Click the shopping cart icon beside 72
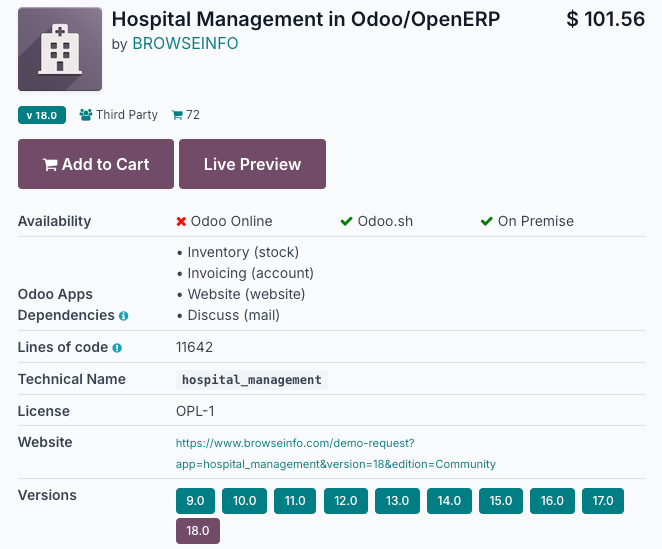The width and height of the screenshot is (662, 549). pyautogui.click(x=177, y=115)
